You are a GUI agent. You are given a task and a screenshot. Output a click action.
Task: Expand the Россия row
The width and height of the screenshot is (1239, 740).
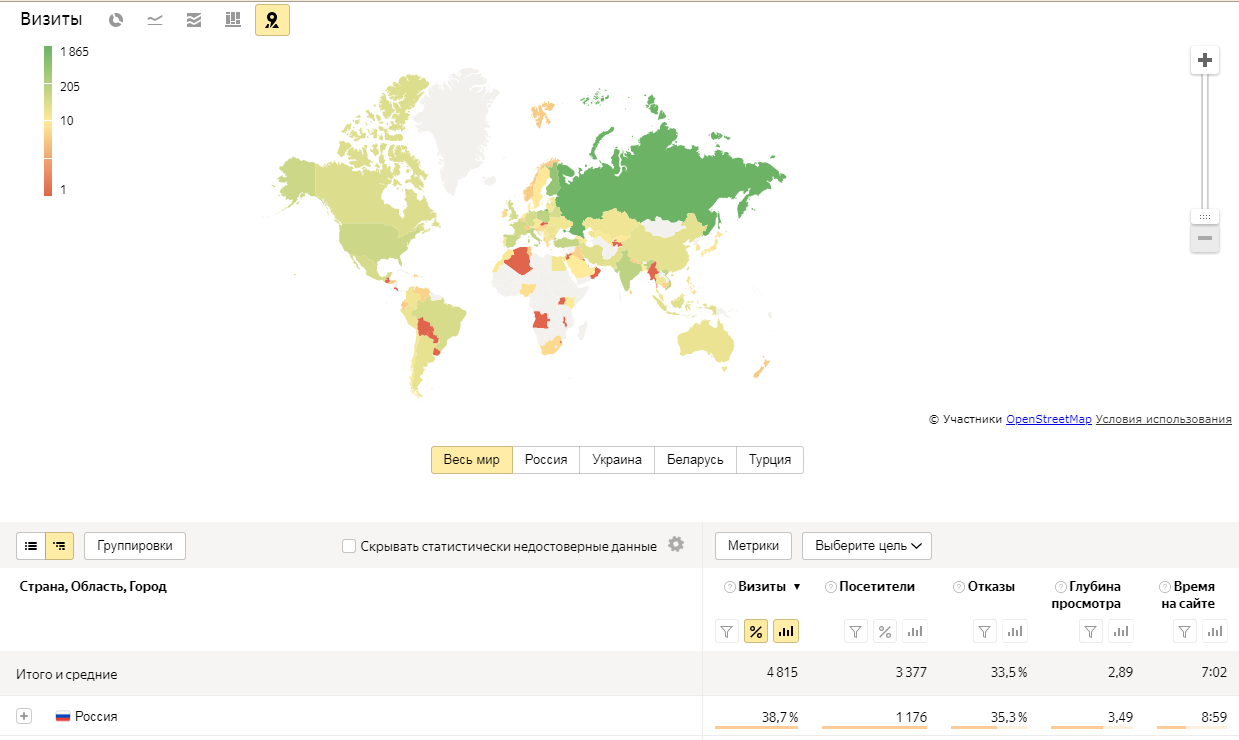[x=24, y=716]
